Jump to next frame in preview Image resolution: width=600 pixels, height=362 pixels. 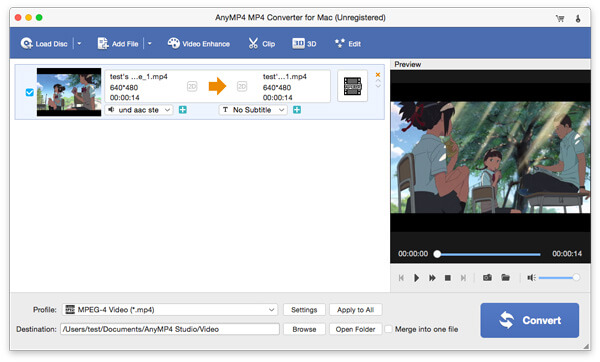coord(463,278)
